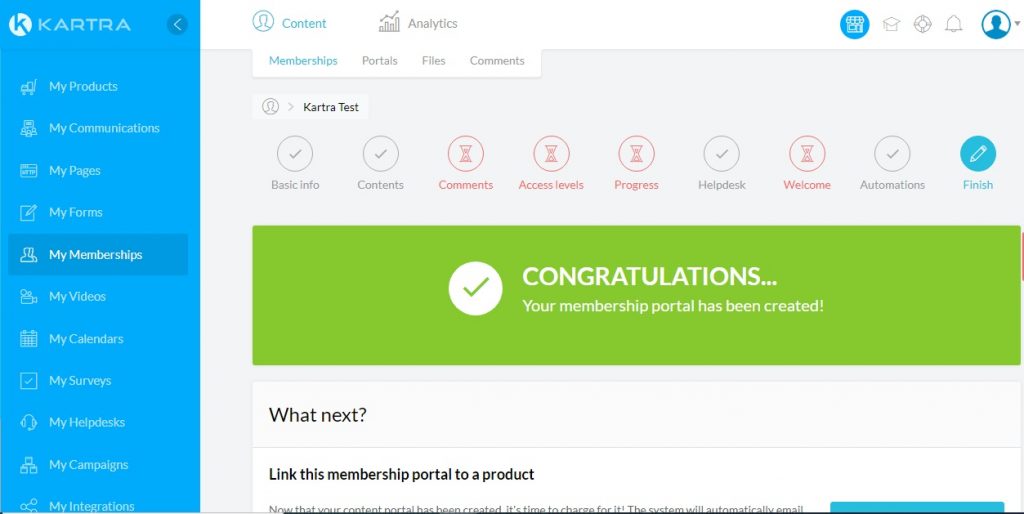The image size is (1024, 514).
Task: Click the Comments hourglass step icon
Action: tap(465, 154)
